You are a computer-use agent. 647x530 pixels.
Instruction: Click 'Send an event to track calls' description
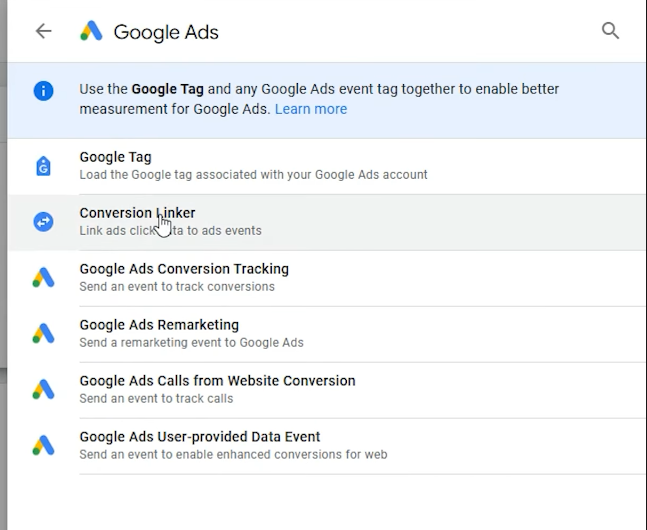pos(156,398)
